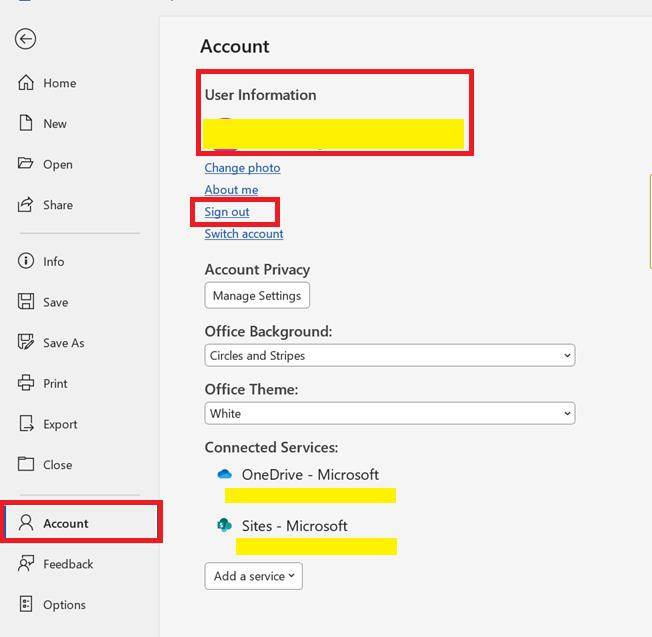Screen dimensions: 652x637
Task: Click the User Information heading
Action: [x=261, y=95]
